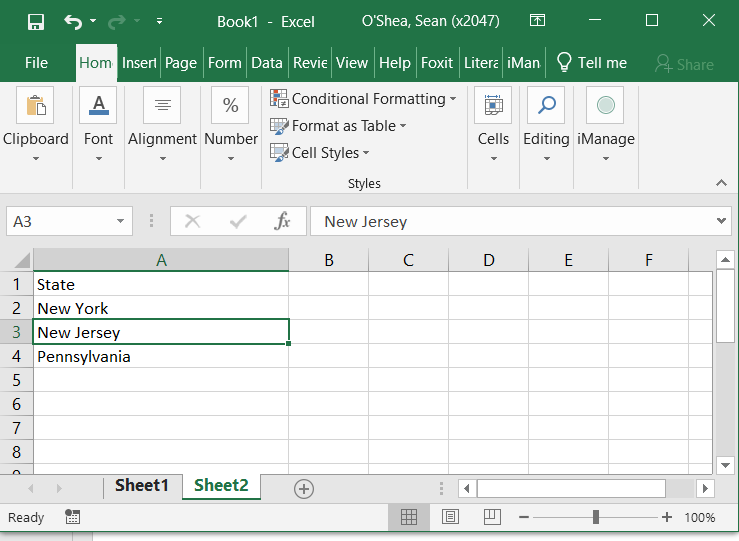739x541 pixels.
Task: Click the Undo arrow icon
Action: coord(73,21)
